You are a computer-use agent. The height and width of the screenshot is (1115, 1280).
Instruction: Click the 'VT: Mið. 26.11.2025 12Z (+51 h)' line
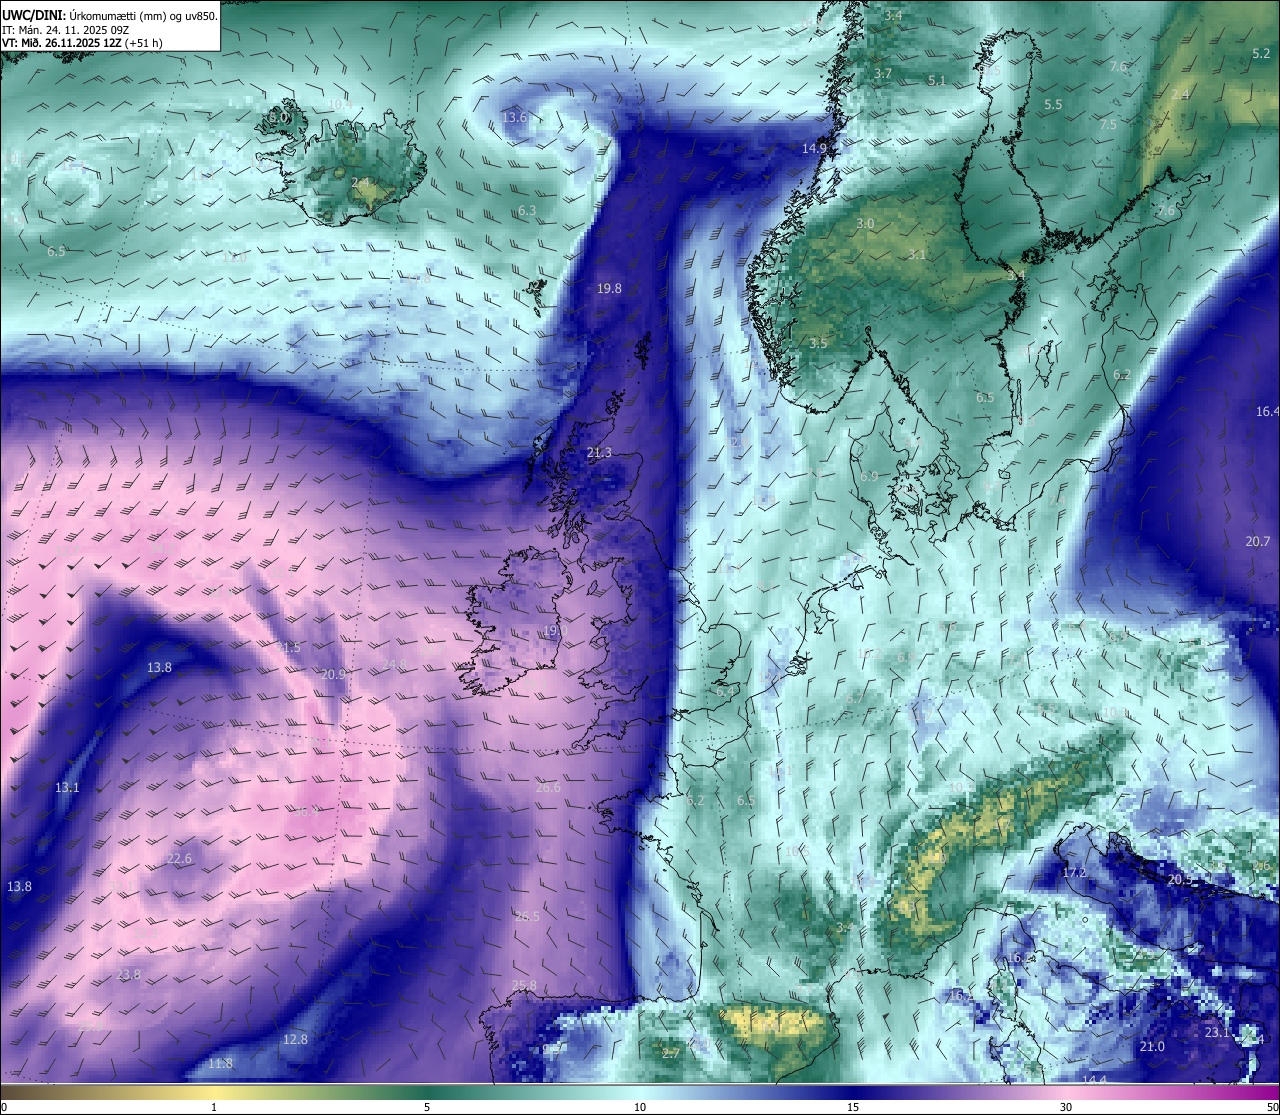pyautogui.click(x=82, y=43)
